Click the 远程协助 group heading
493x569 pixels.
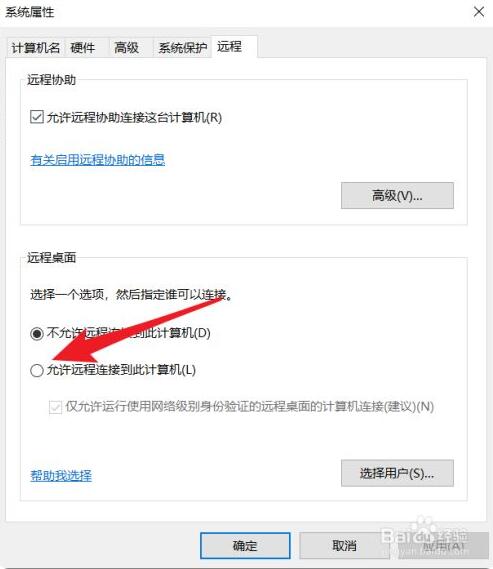(x=52, y=80)
